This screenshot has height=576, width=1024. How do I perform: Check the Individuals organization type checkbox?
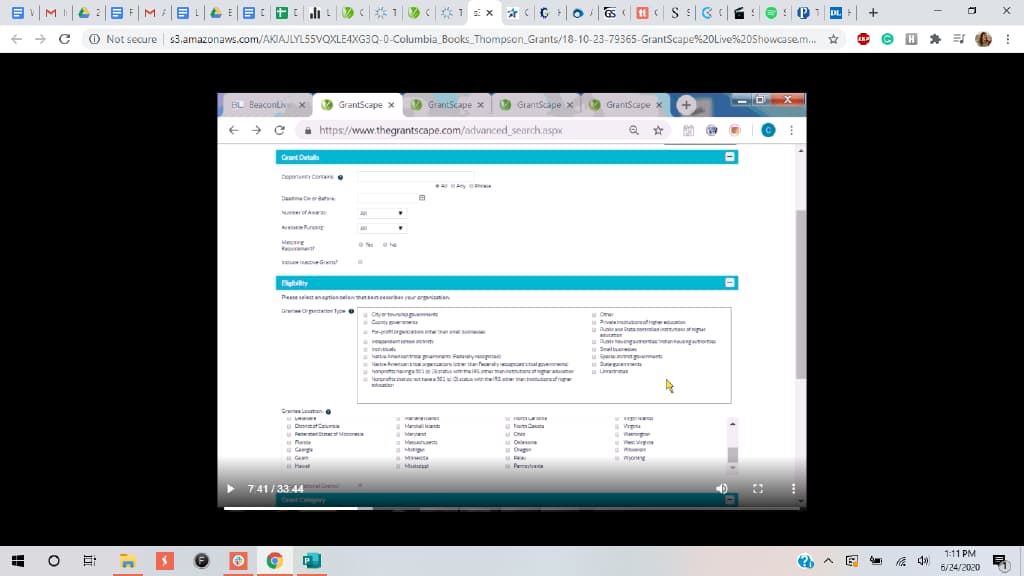[x=366, y=349]
